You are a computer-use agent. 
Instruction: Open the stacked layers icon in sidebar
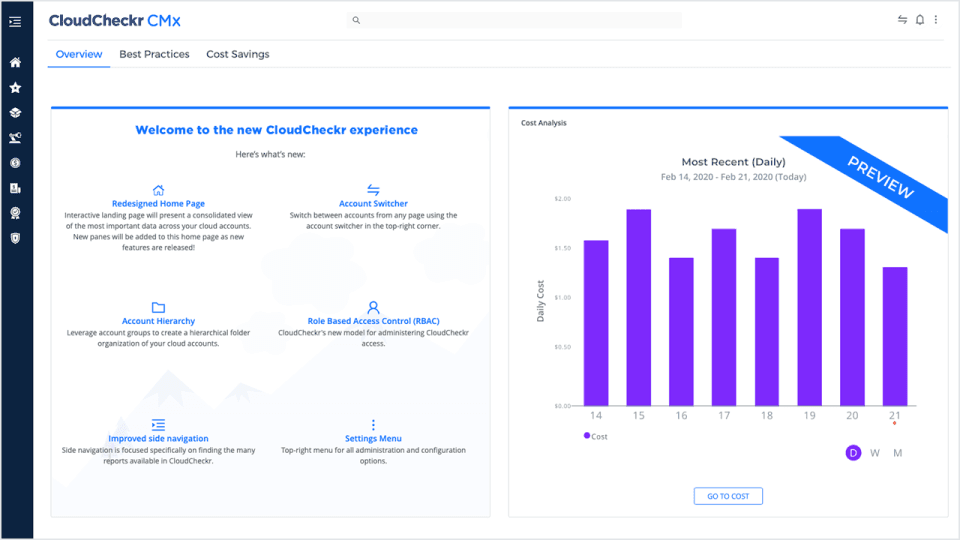15,113
